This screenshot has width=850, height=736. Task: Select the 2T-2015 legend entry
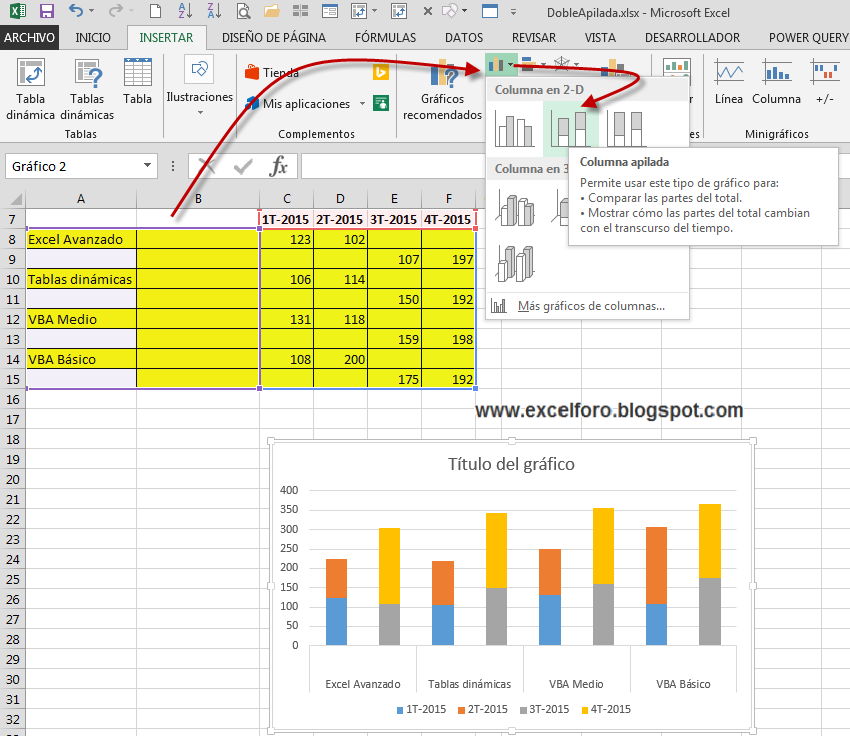pyautogui.click(x=483, y=709)
